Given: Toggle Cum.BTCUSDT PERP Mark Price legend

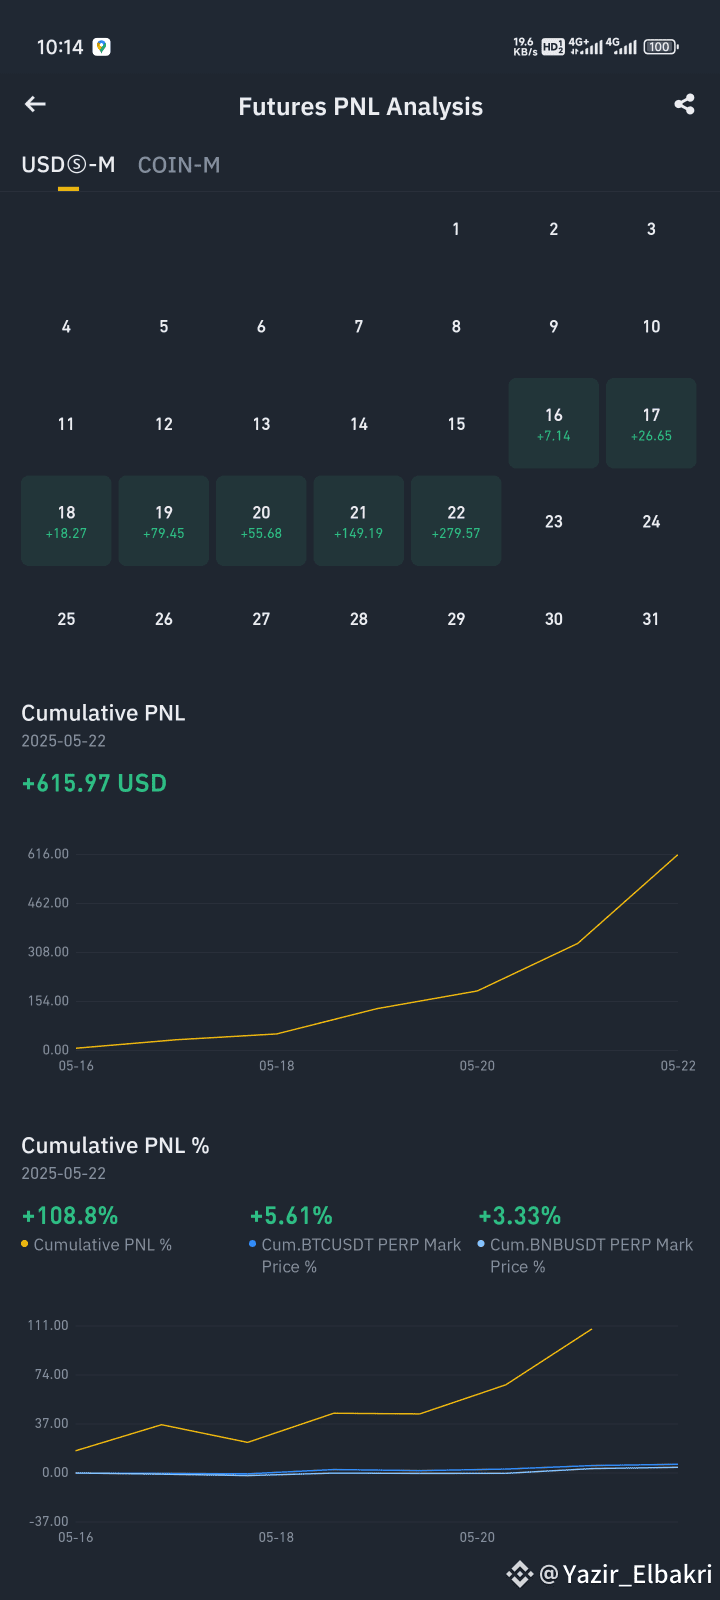Looking at the screenshot, I should click(x=355, y=1255).
